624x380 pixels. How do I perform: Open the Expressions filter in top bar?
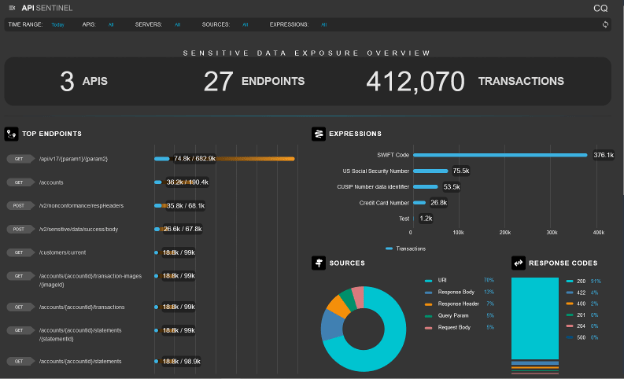pyautogui.click(x=324, y=25)
